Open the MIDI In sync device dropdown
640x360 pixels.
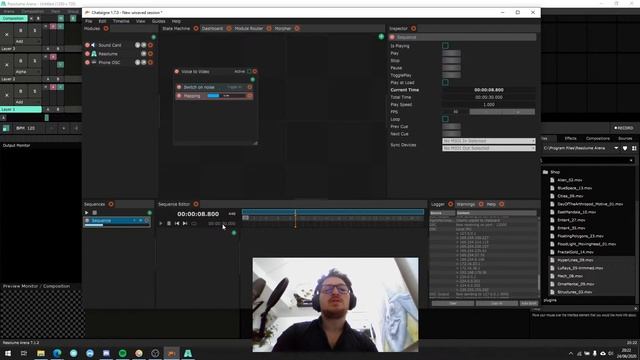point(489,141)
